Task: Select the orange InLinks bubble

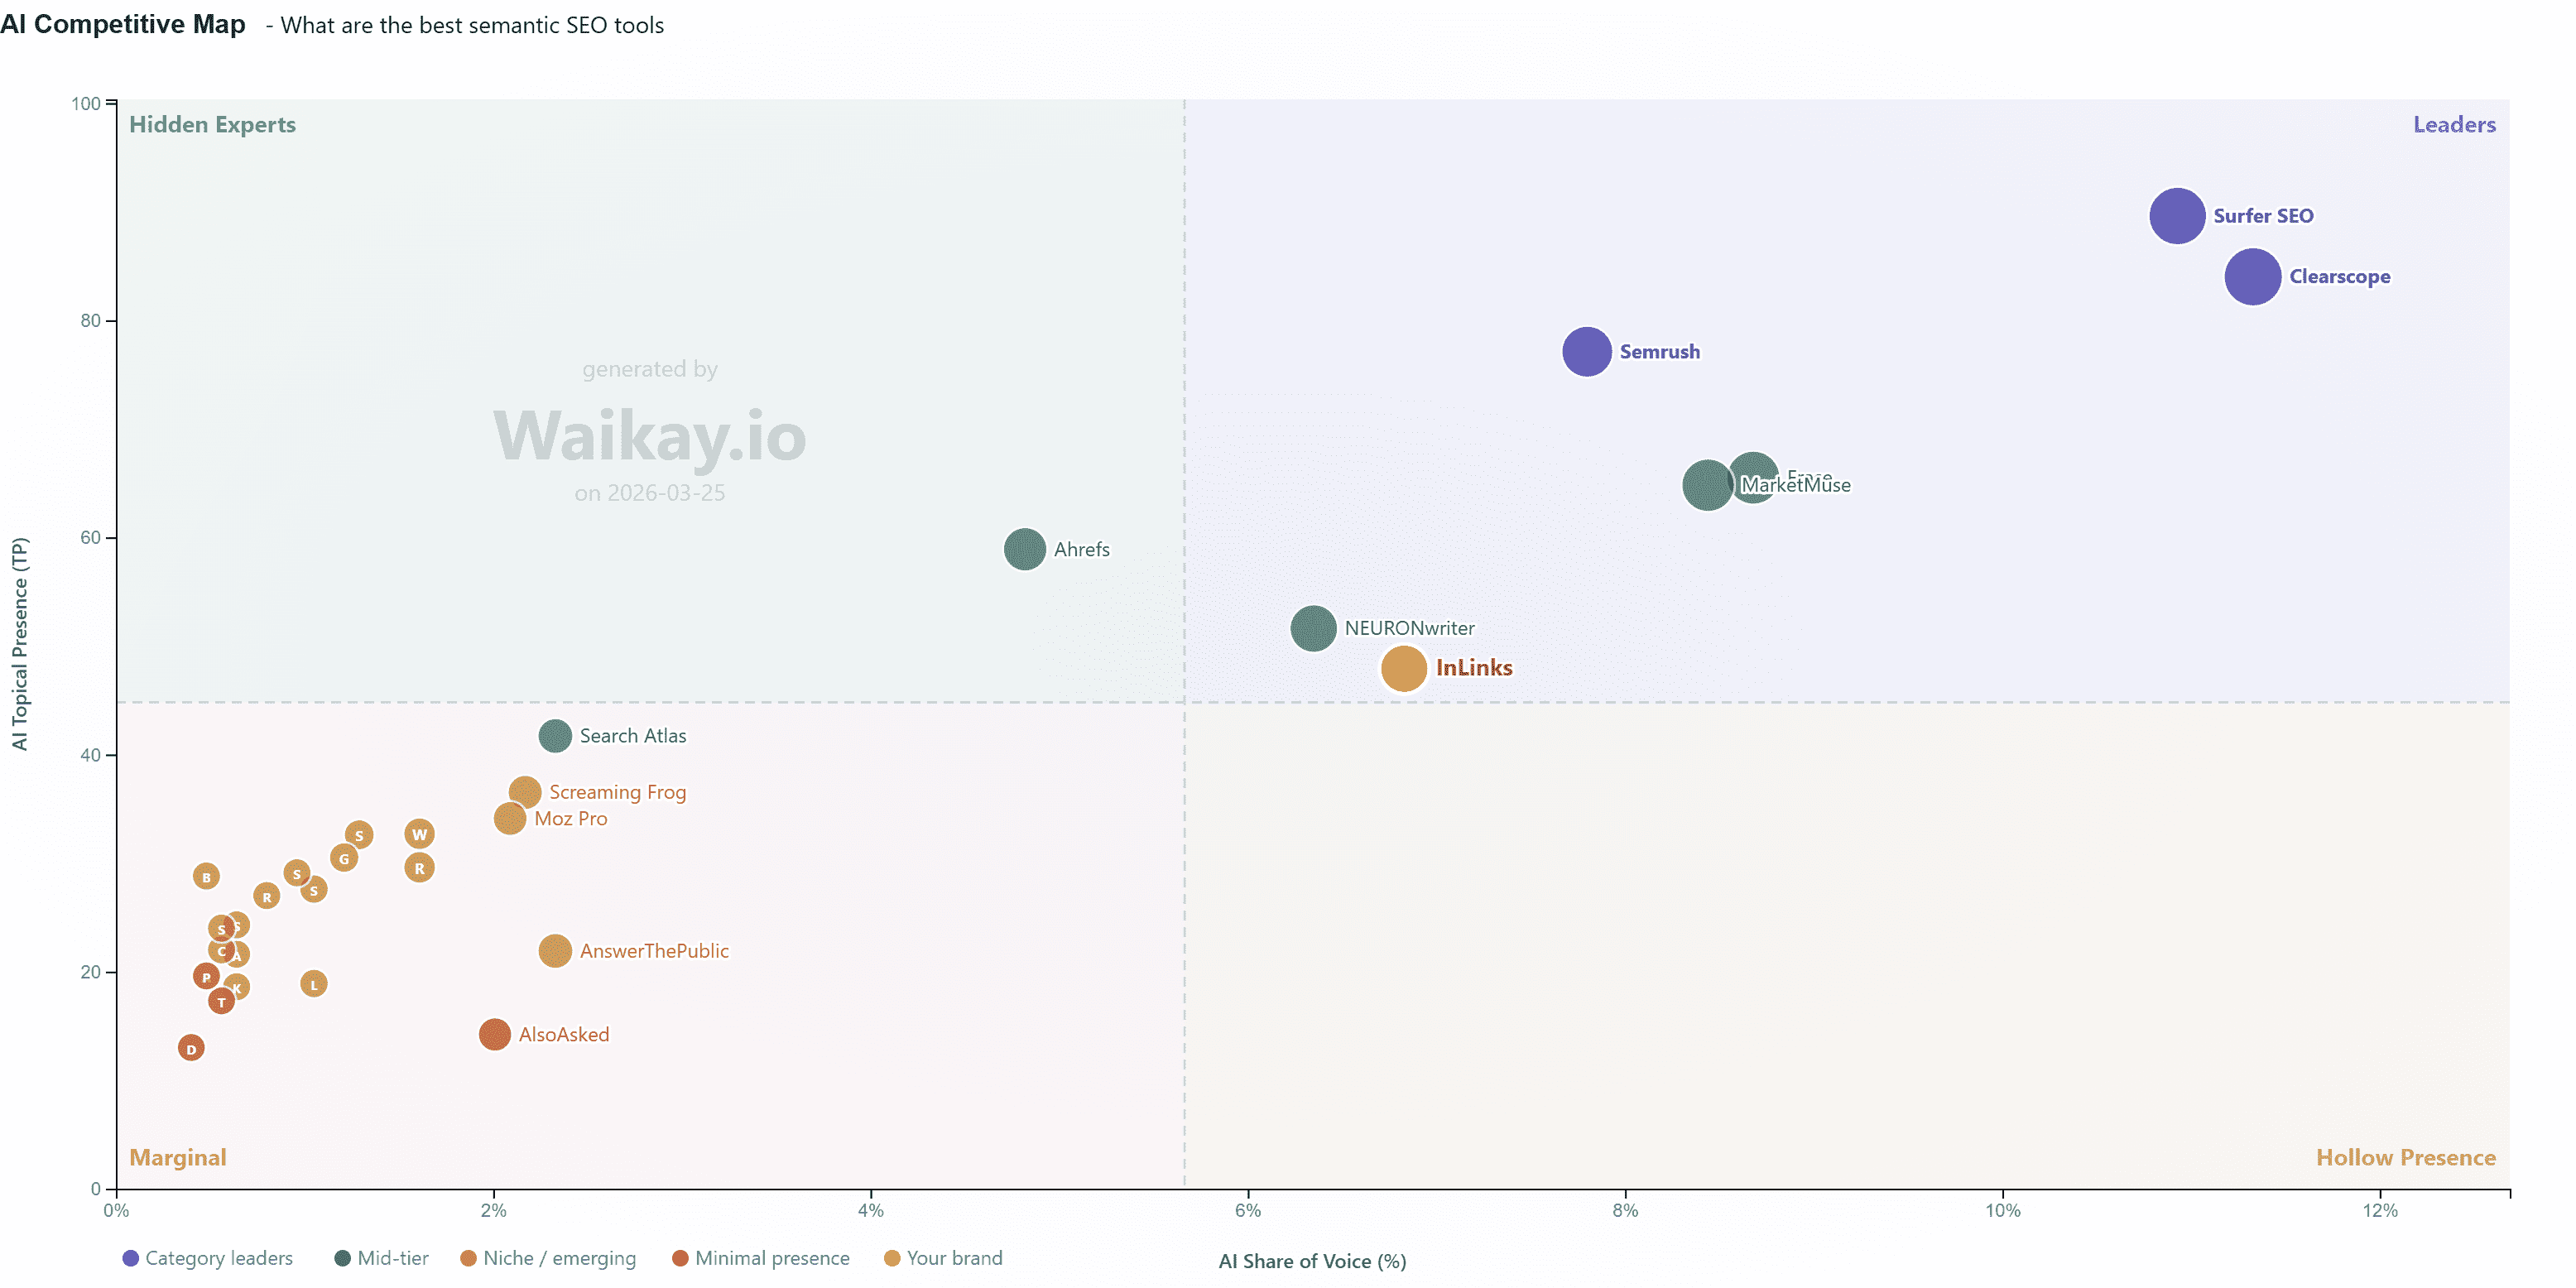Action: [1403, 668]
